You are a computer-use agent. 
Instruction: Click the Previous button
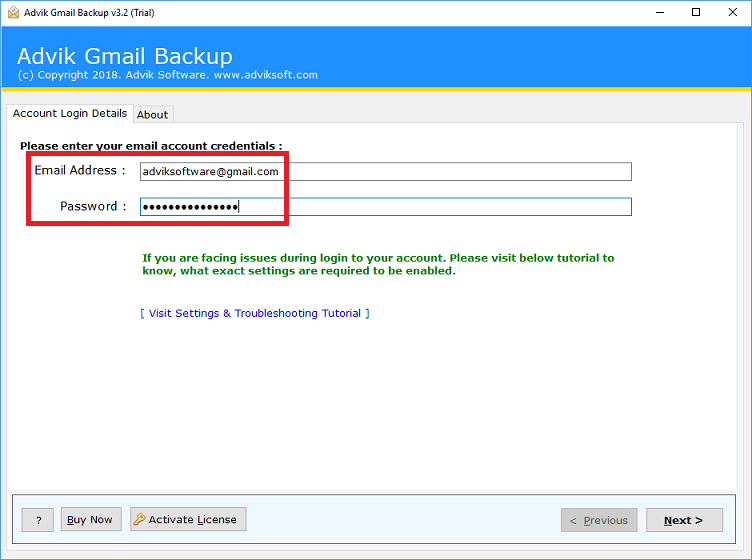coord(599,520)
